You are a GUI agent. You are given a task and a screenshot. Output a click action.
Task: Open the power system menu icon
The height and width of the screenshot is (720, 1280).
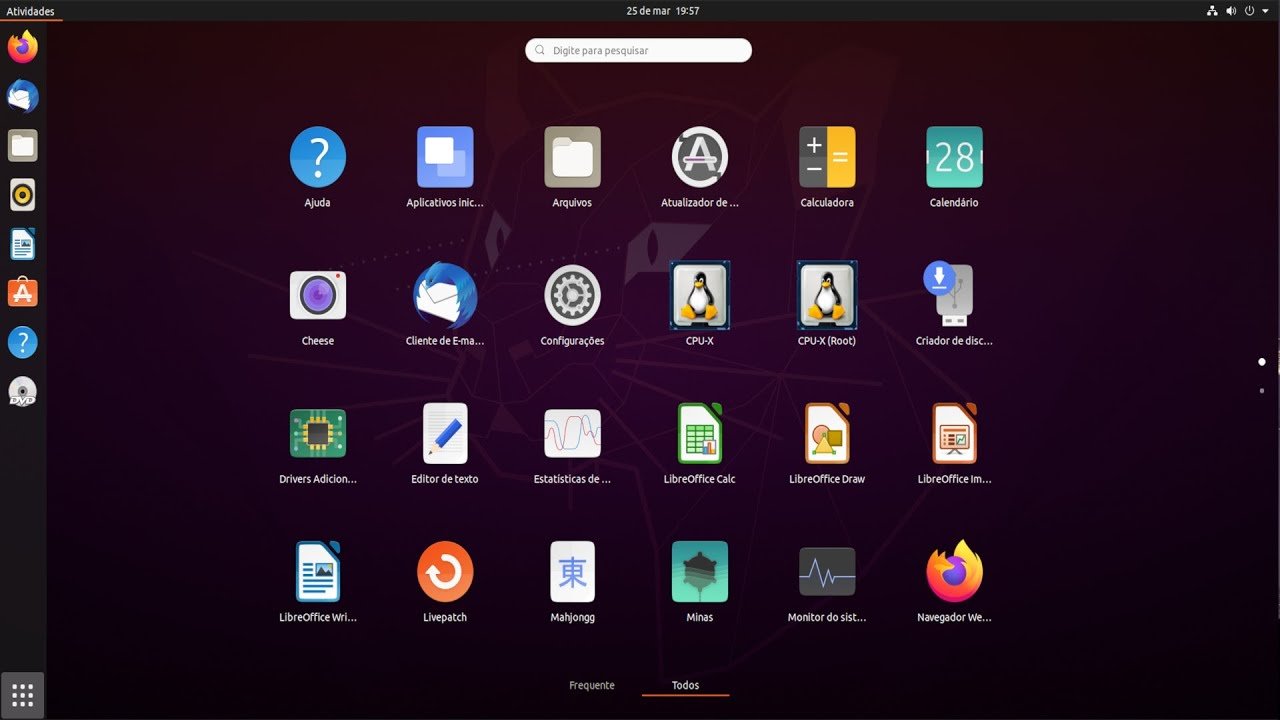tap(1249, 11)
